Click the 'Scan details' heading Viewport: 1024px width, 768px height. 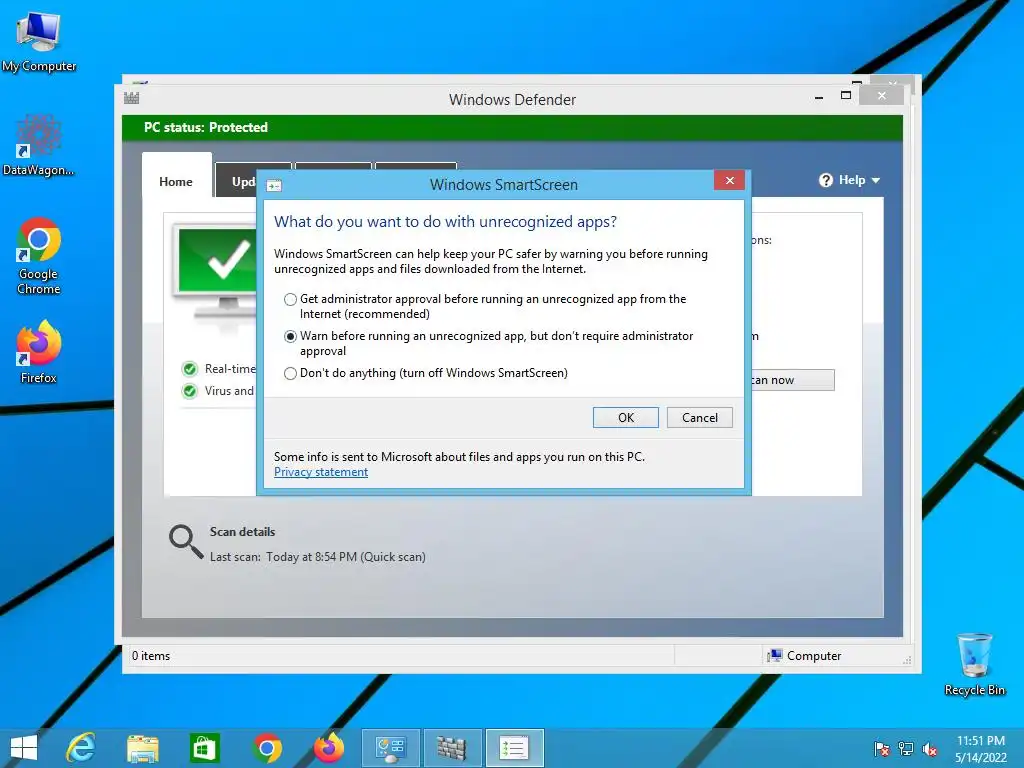242,532
